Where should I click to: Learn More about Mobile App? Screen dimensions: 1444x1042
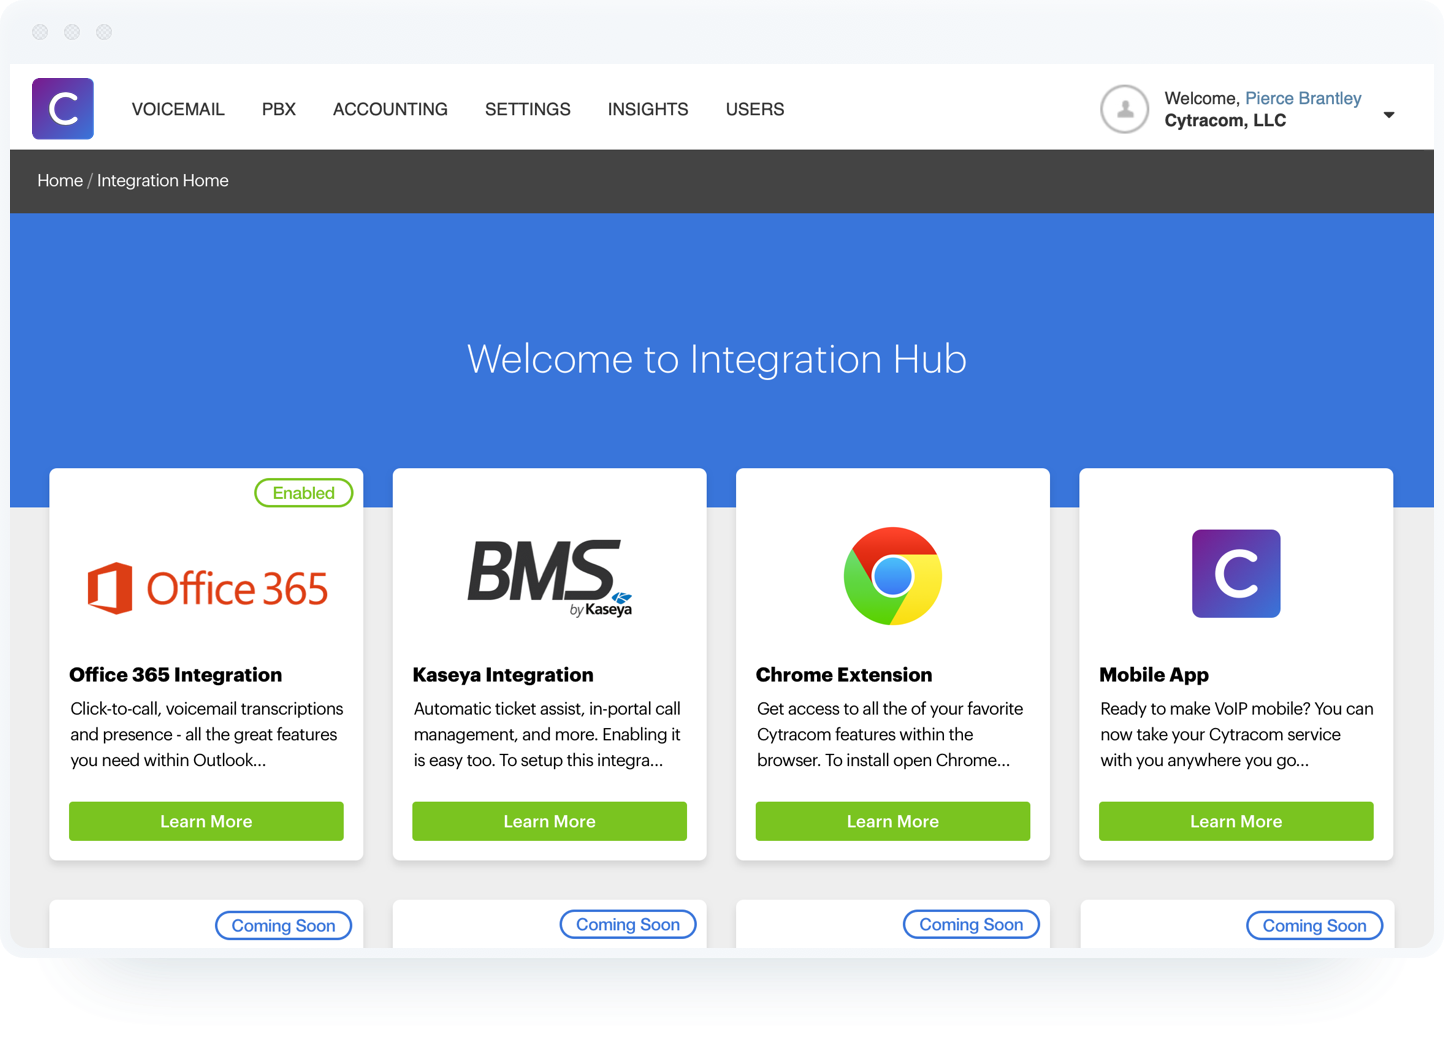1236,821
